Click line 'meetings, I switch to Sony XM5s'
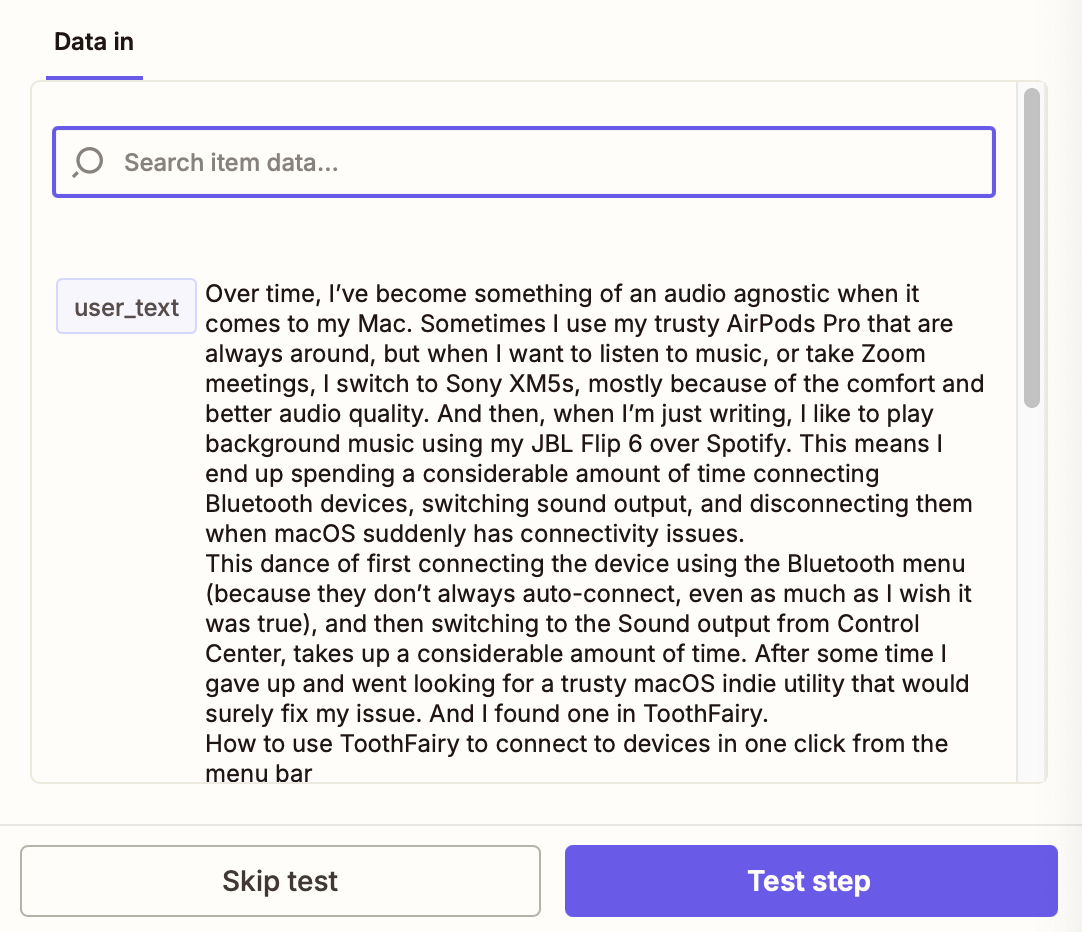The image size is (1082, 932). point(594,384)
